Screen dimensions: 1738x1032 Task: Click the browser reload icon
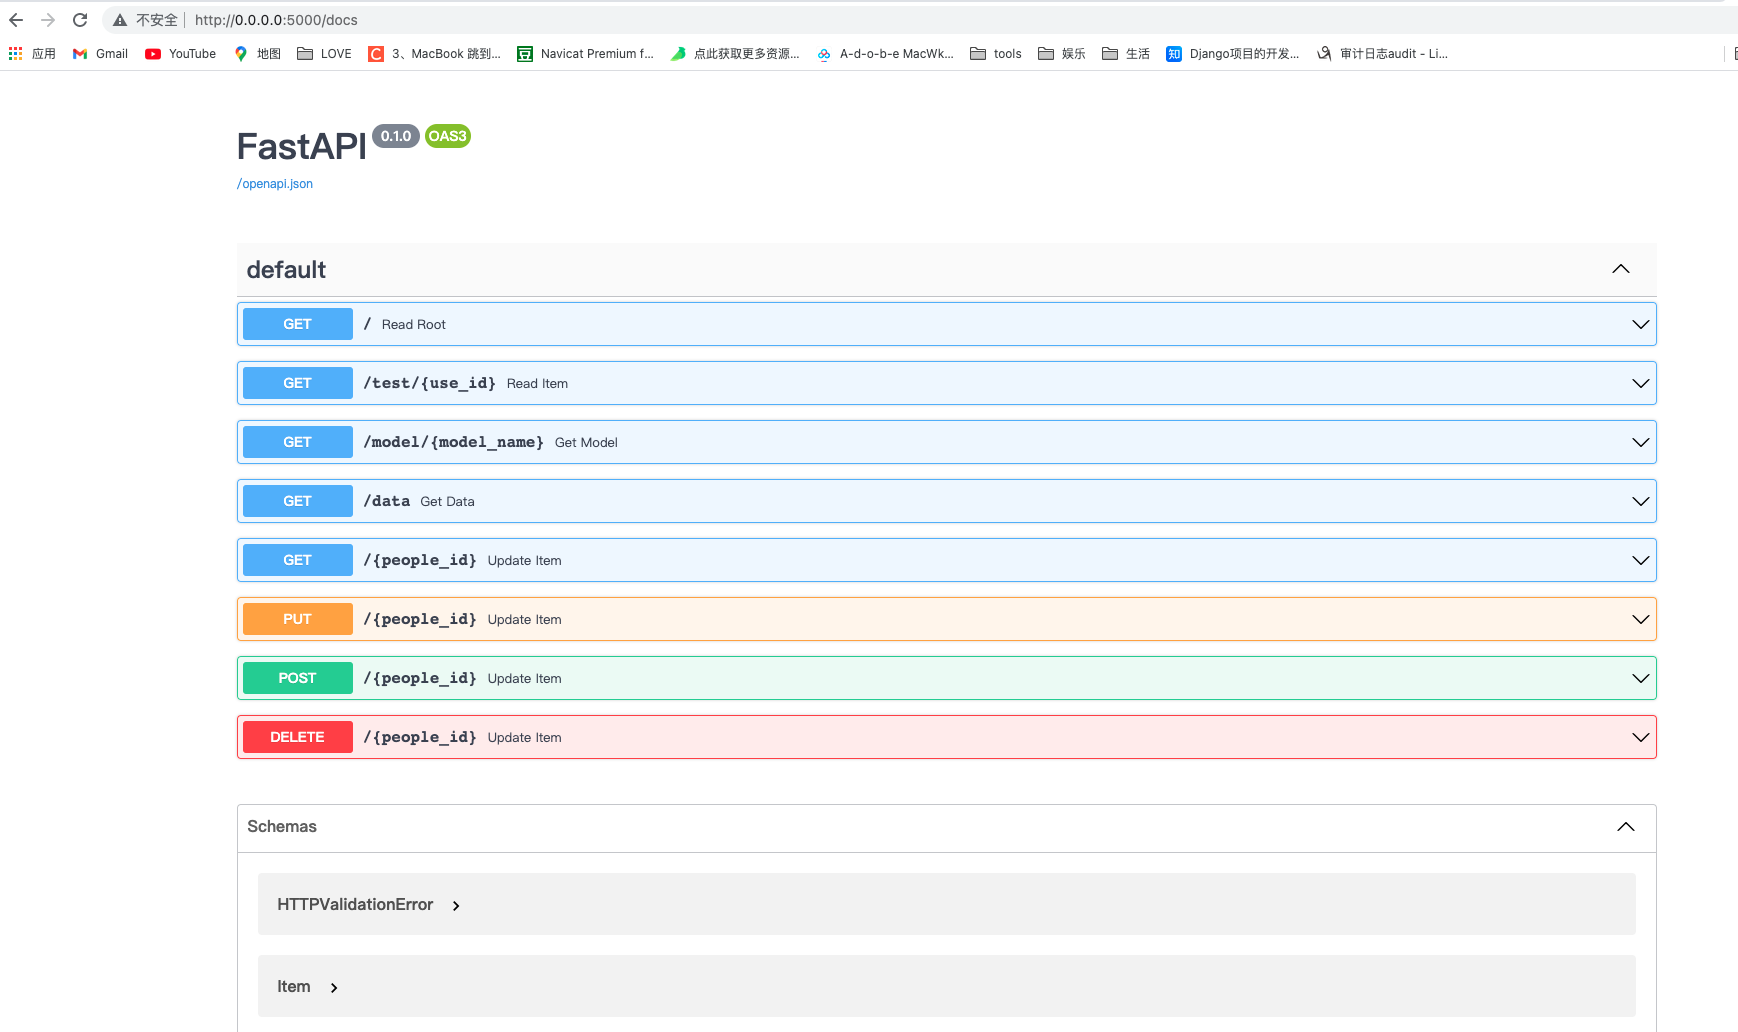pyautogui.click(x=80, y=20)
